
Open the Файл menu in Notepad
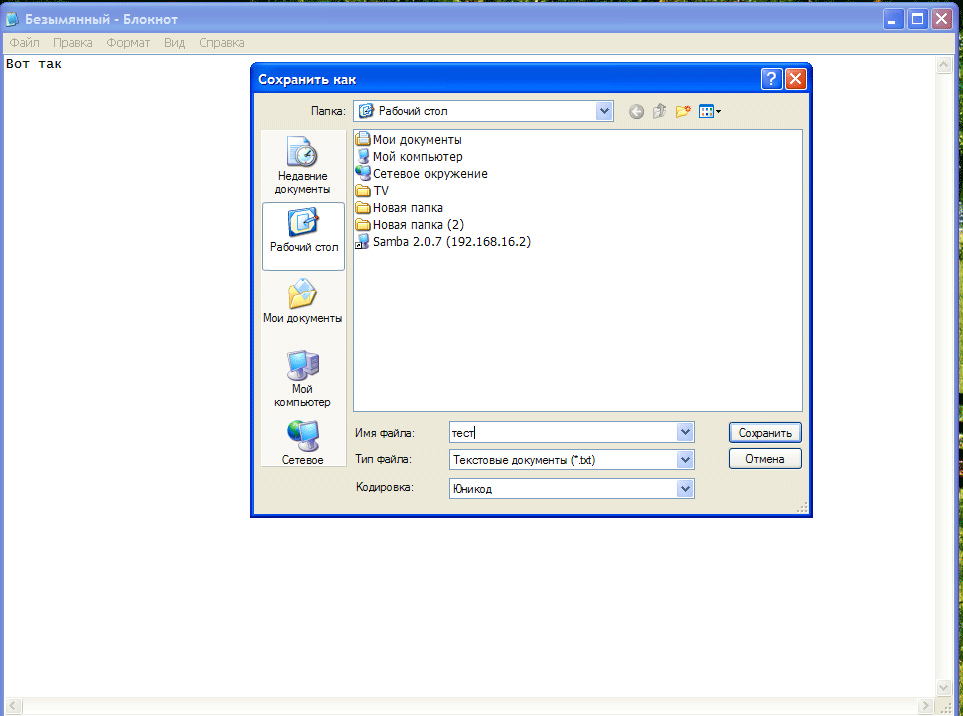25,42
